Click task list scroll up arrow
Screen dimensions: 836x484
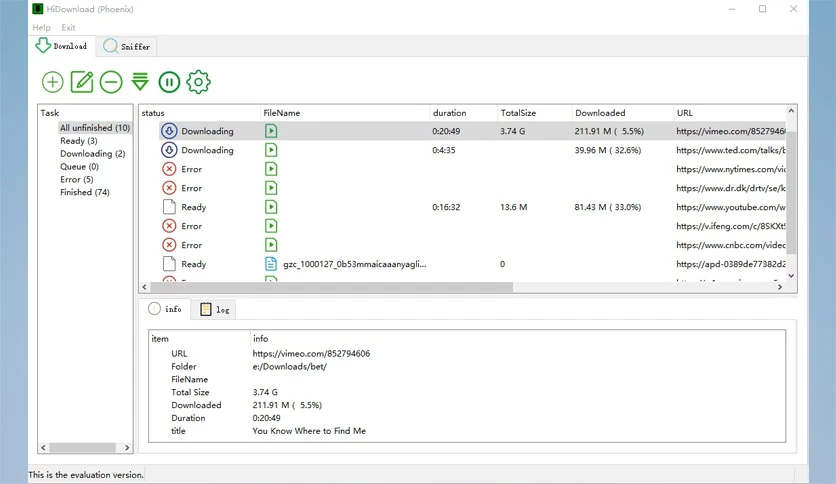(791, 111)
